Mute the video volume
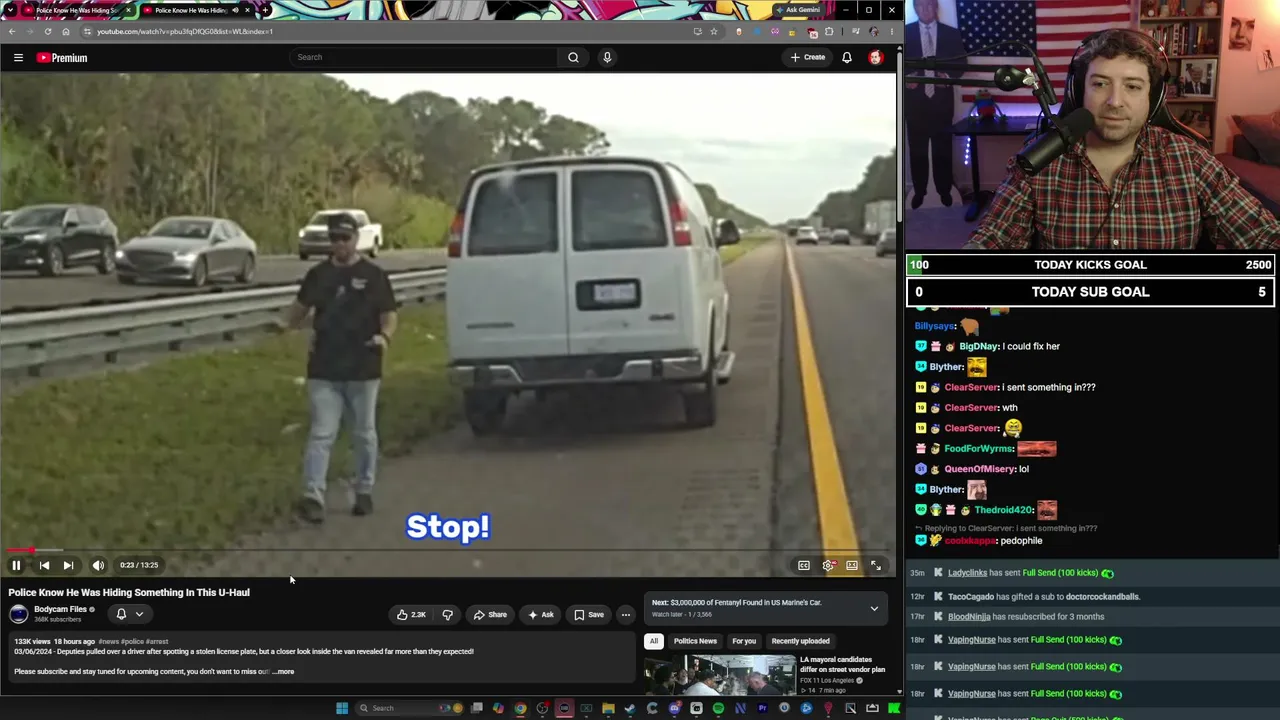Image resolution: width=1280 pixels, height=720 pixels. point(98,565)
